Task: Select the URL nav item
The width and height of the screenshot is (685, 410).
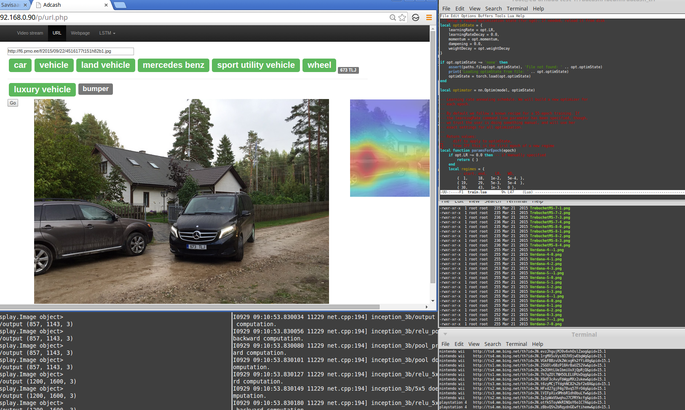Action: point(57,33)
